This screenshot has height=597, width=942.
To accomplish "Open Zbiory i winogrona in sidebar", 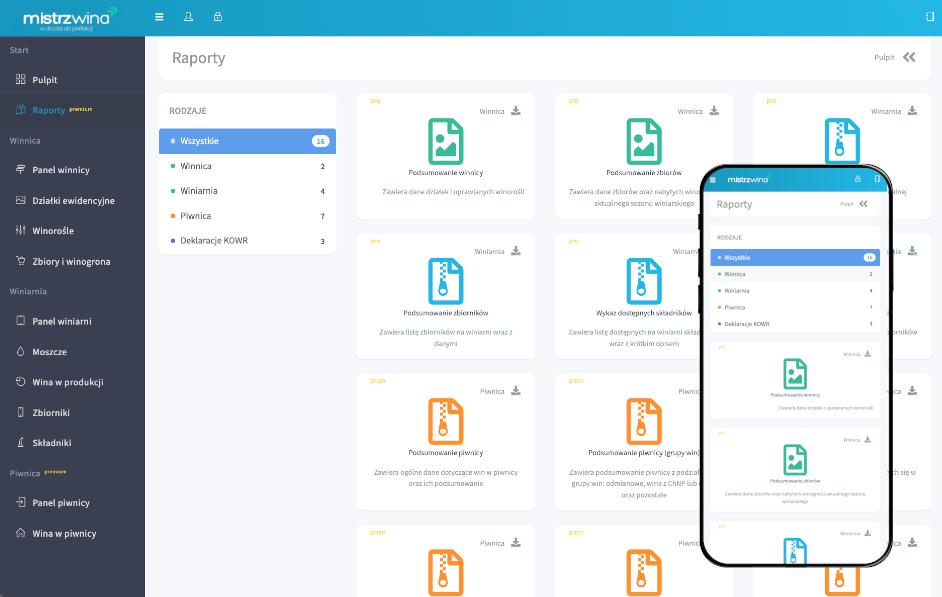I will tap(71, 261).
